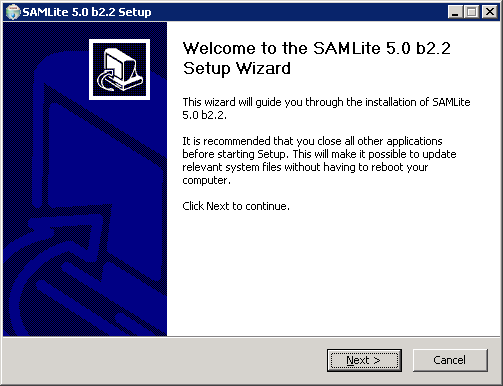Click the computer installer logo in banner

click(119, 69)
